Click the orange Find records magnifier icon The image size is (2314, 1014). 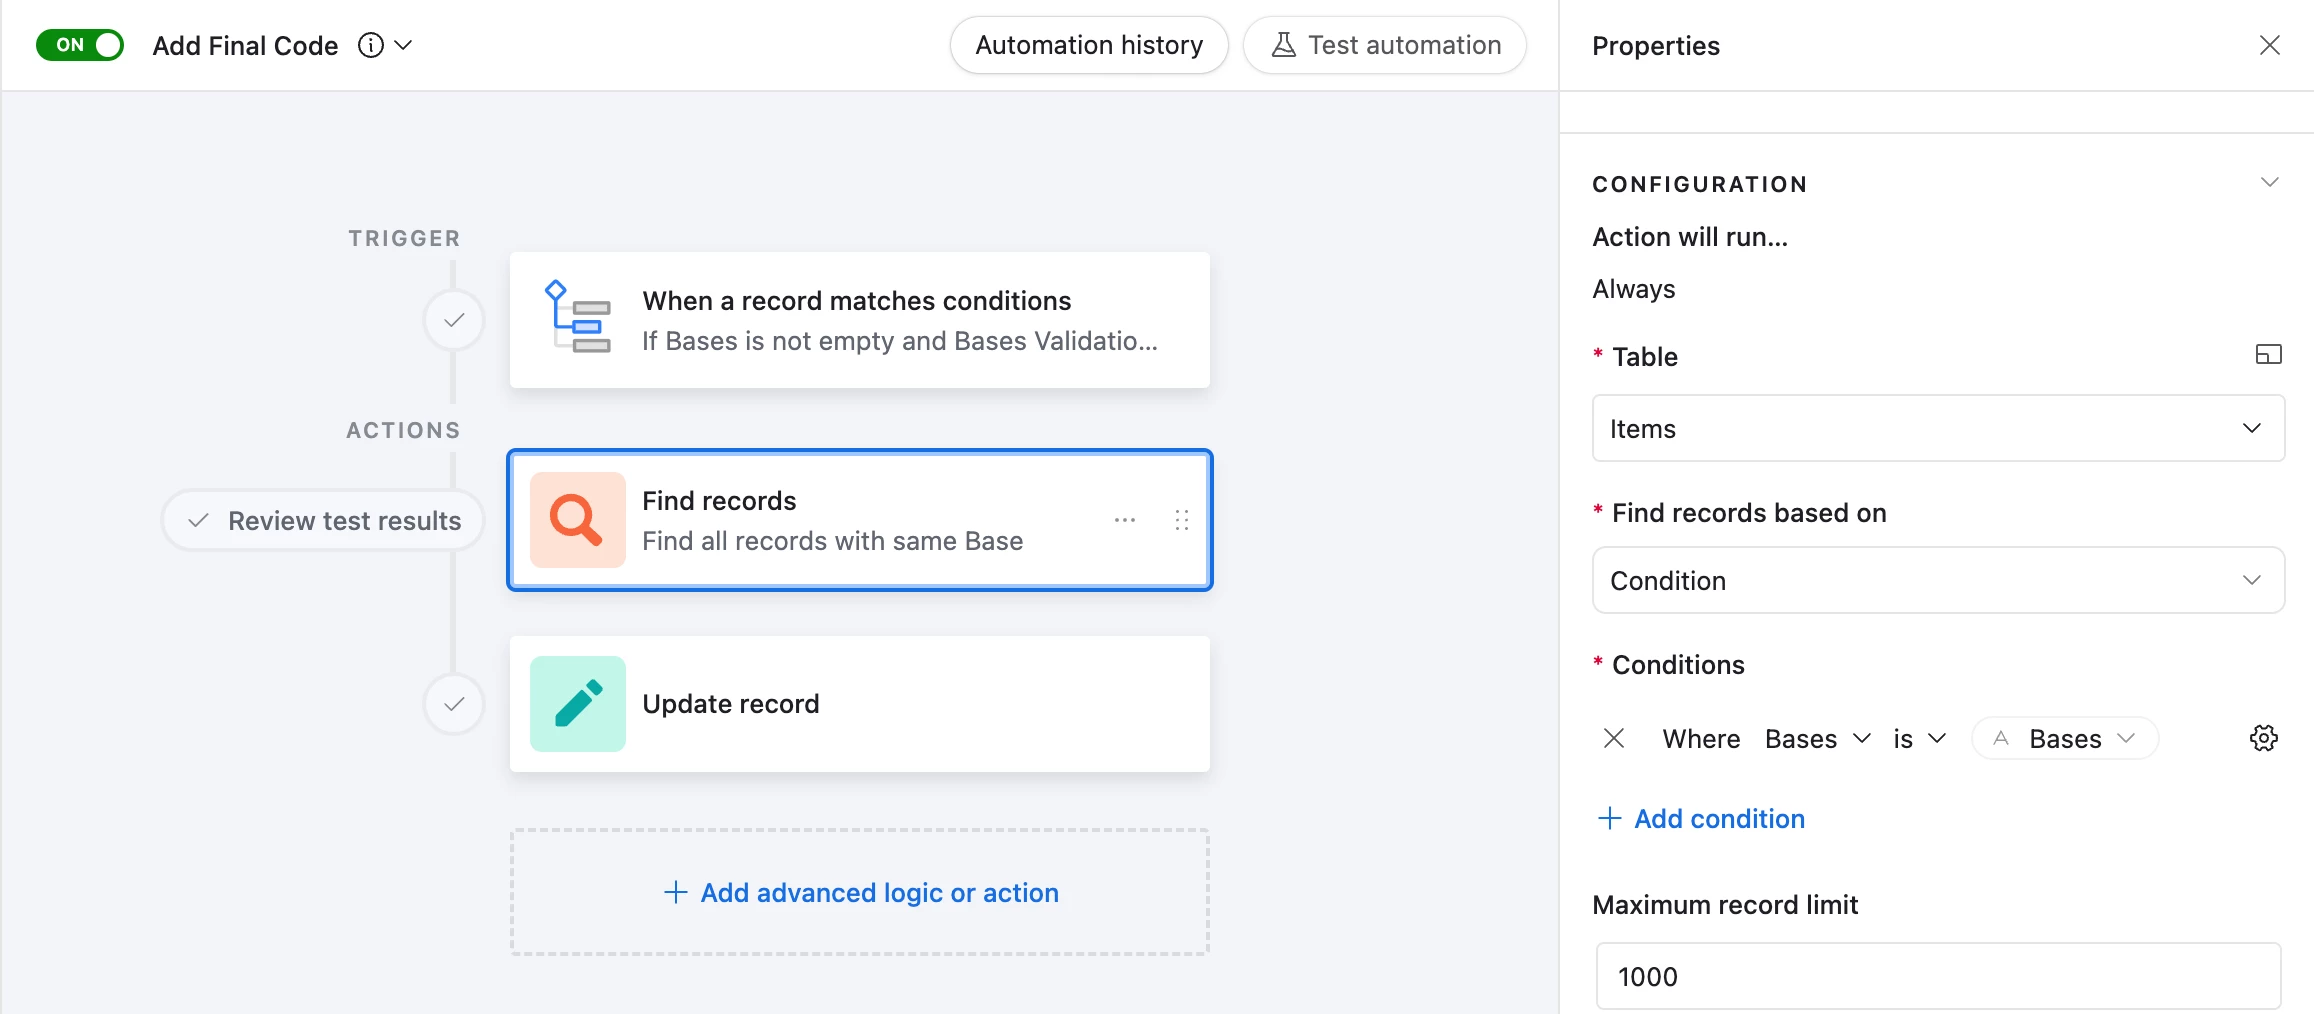pos(577,520)
